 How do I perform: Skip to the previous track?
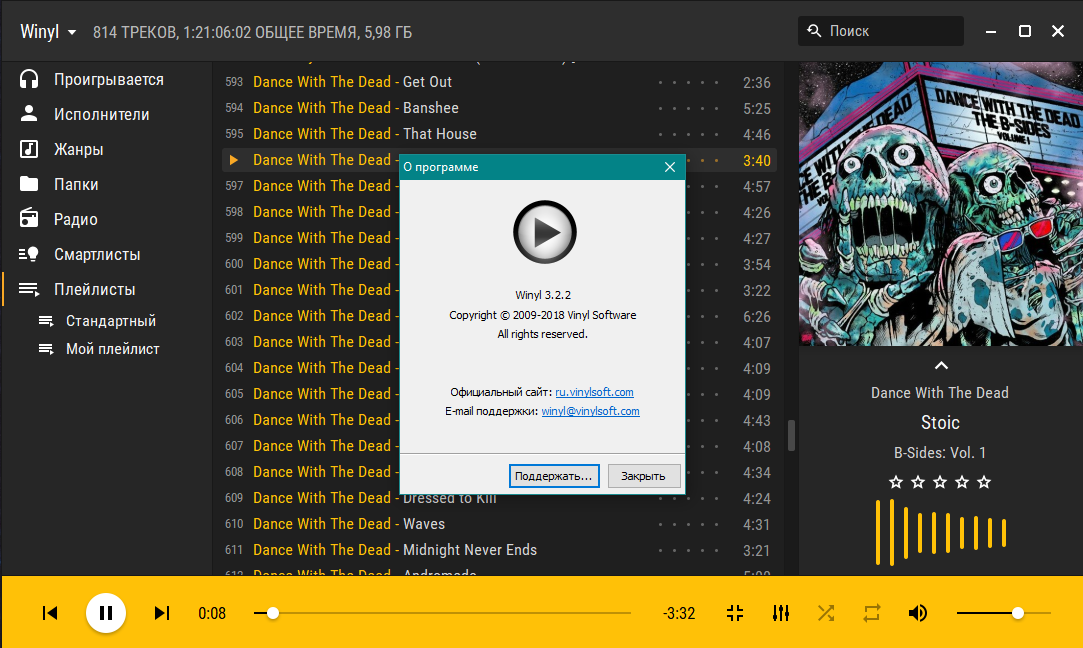pyautogui.click(x=50, y=613)
